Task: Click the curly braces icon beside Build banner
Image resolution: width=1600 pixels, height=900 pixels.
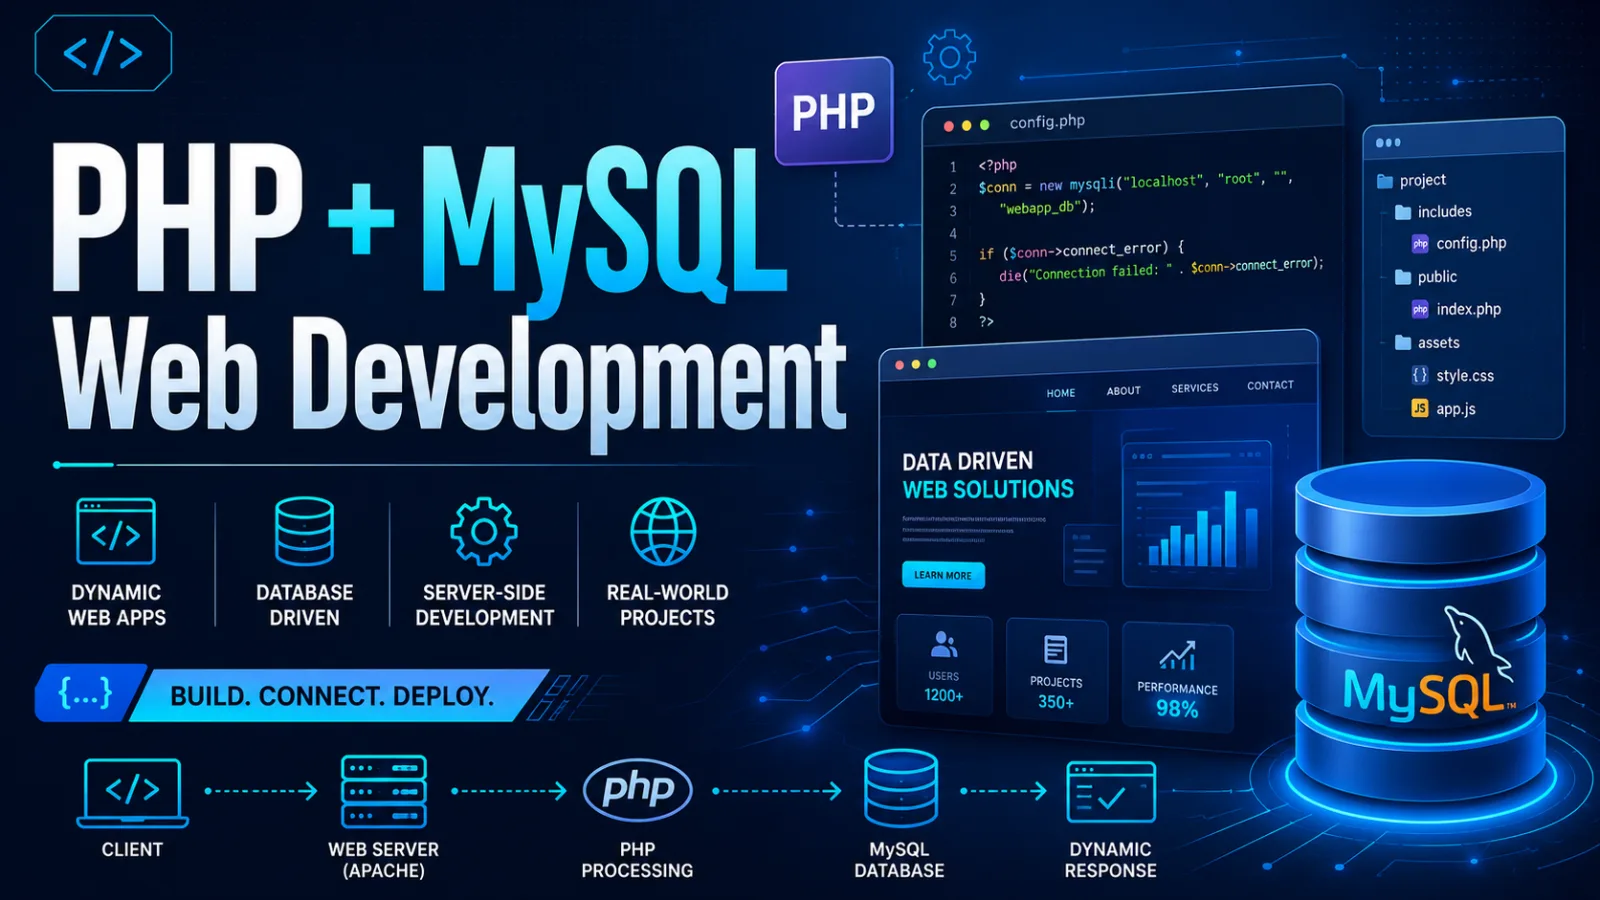Action: coord(85,693)
